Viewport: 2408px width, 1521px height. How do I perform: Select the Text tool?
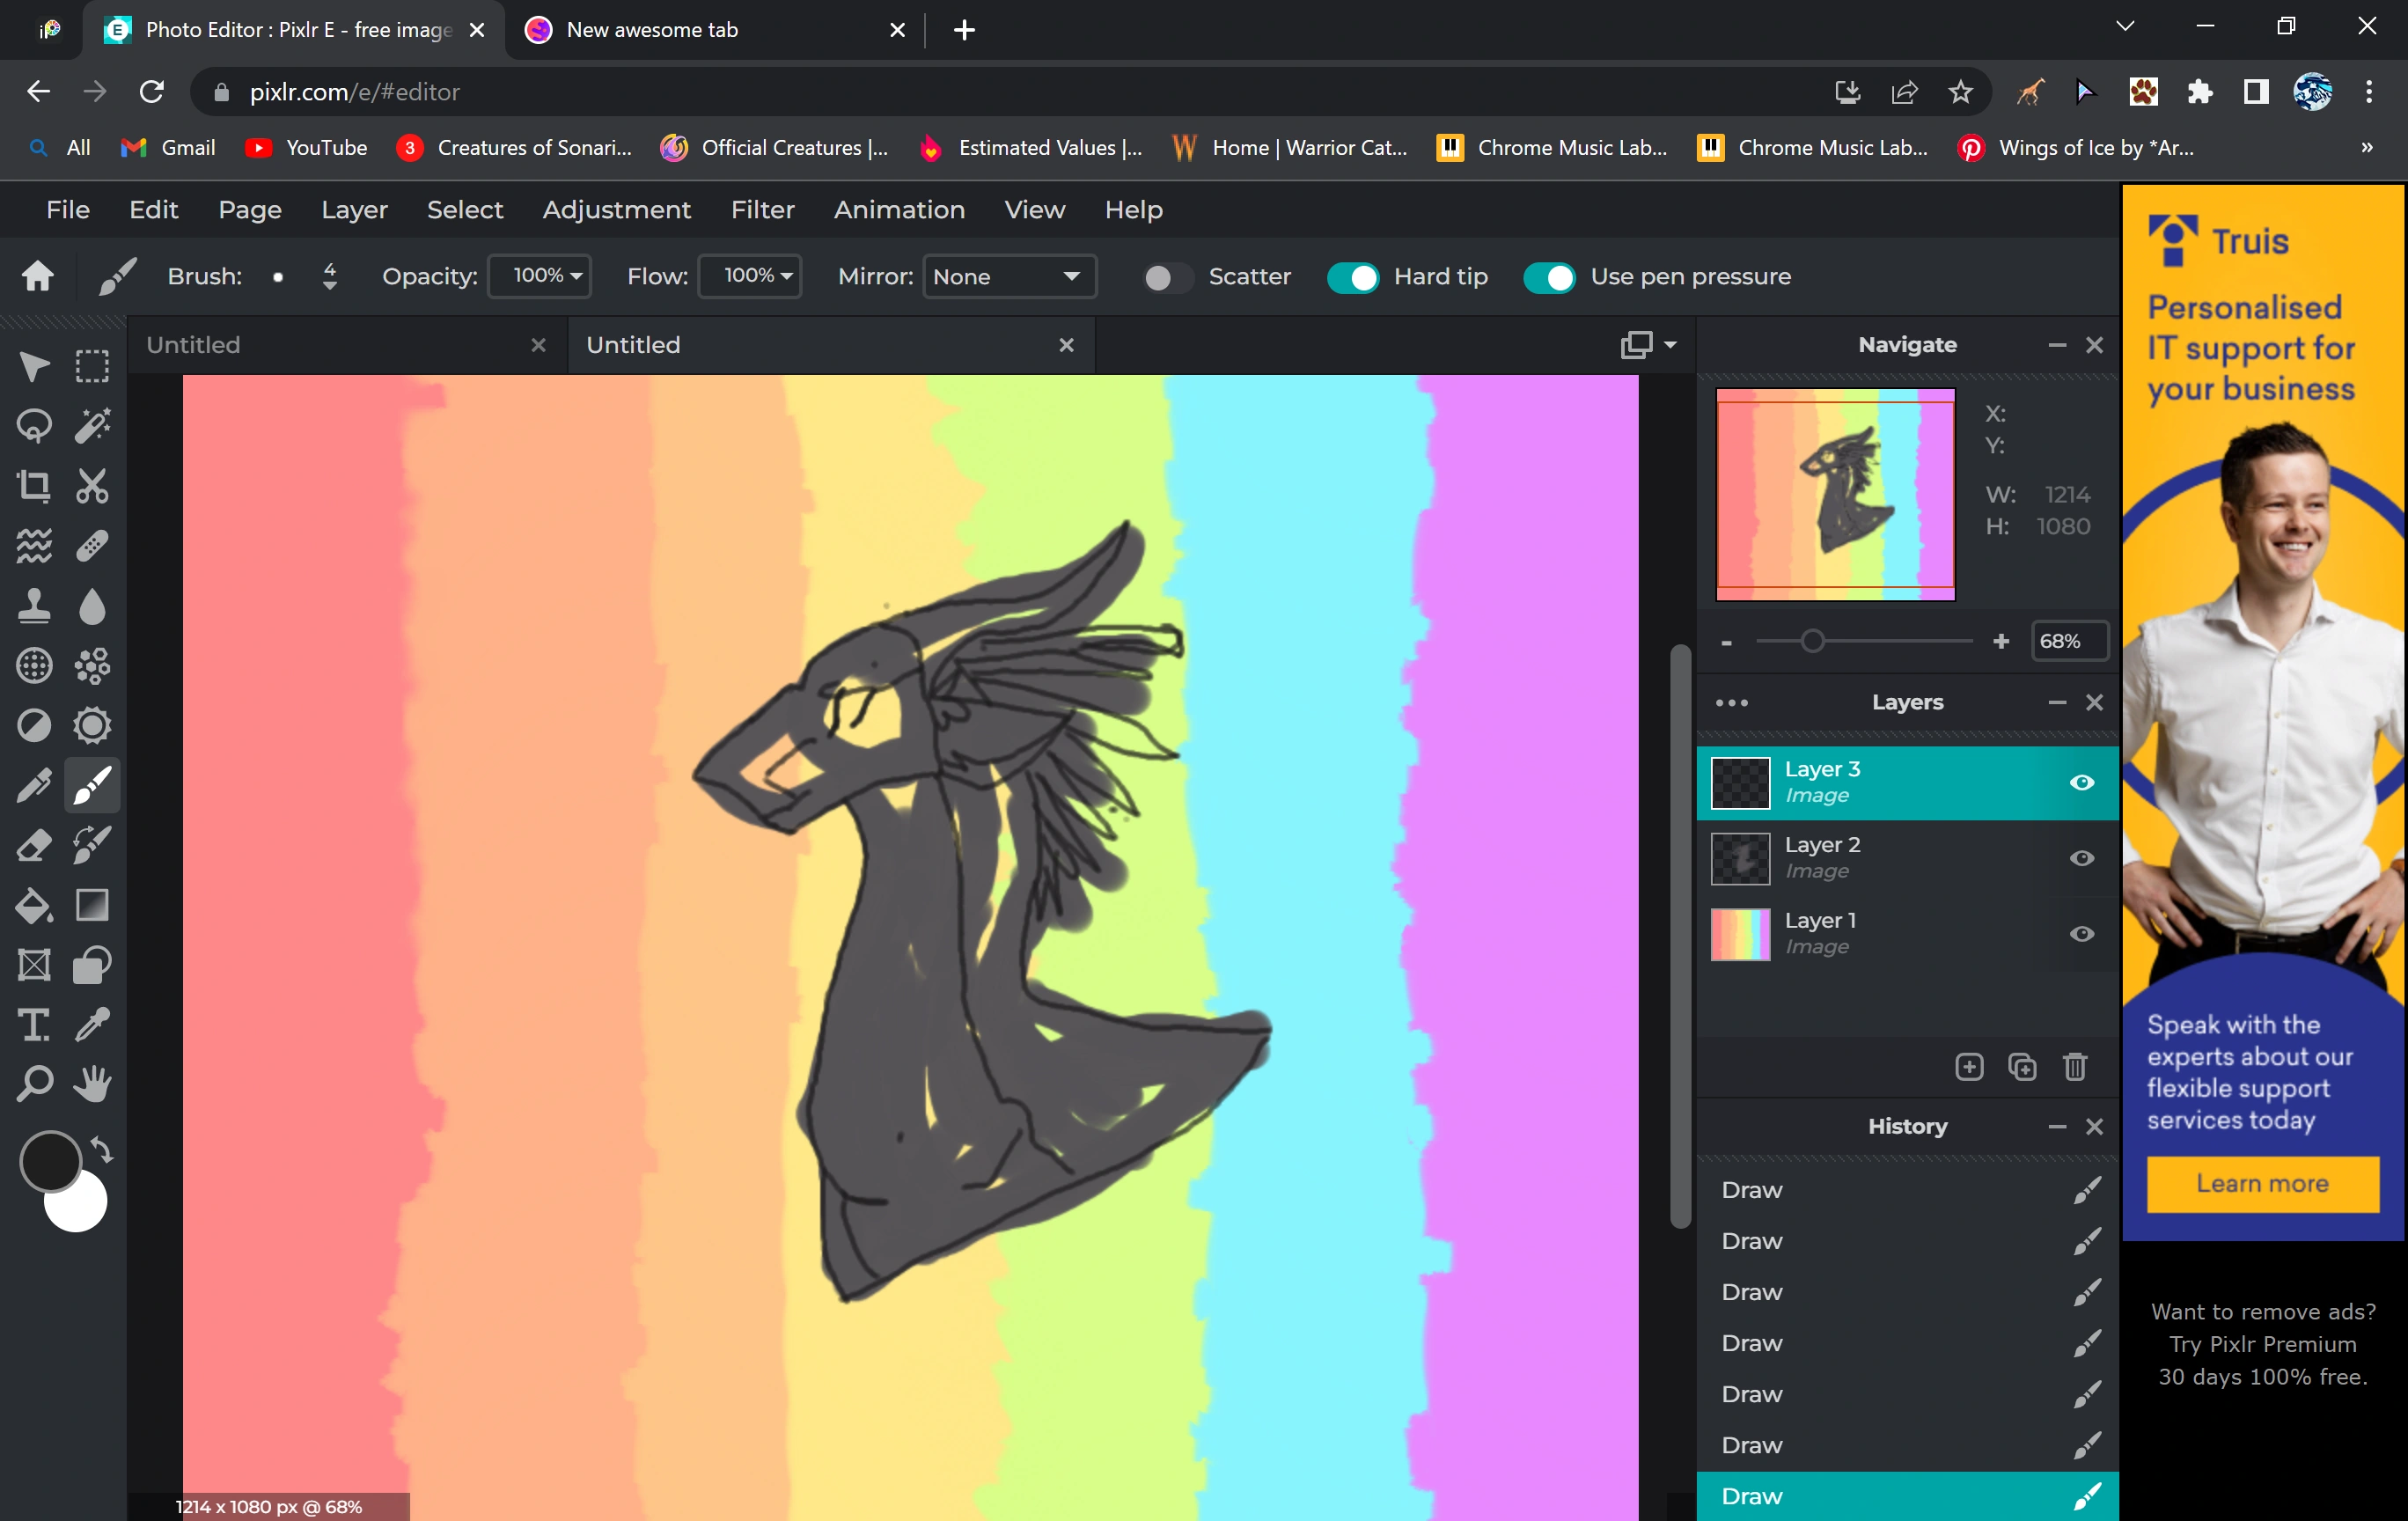34,1025
